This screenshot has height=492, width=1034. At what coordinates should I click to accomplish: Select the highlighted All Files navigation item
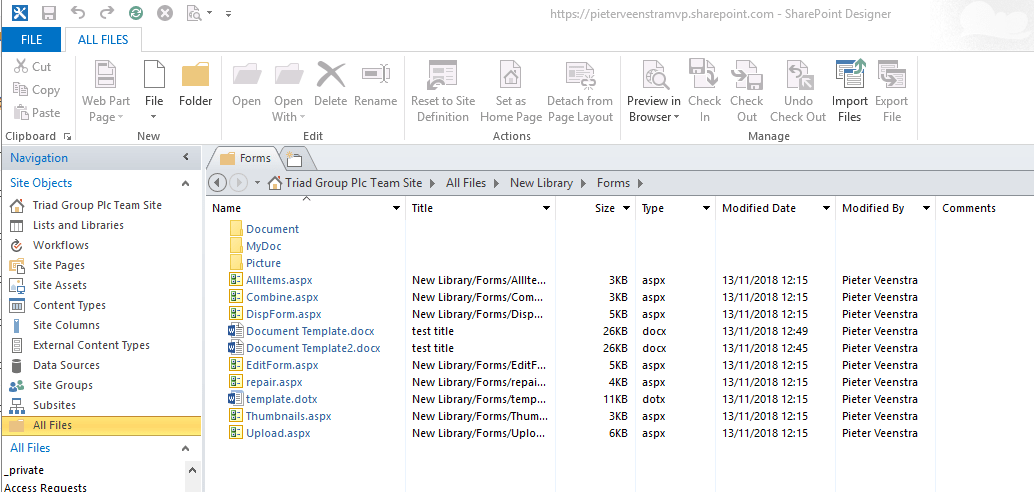101,425
